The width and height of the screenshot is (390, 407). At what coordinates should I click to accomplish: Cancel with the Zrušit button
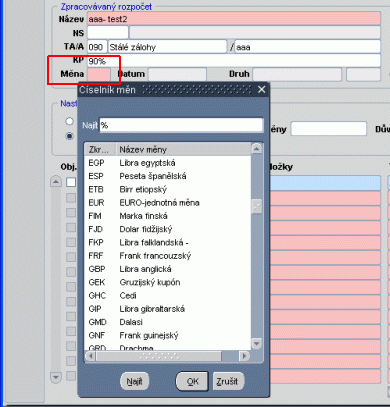pyautogui.click(x=228, y=381)
